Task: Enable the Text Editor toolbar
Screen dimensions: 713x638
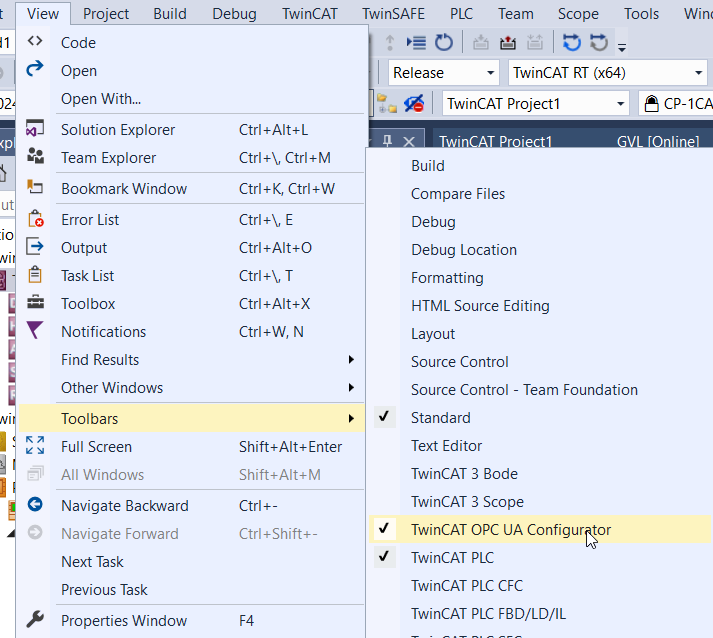Action: tap(540, 446)
